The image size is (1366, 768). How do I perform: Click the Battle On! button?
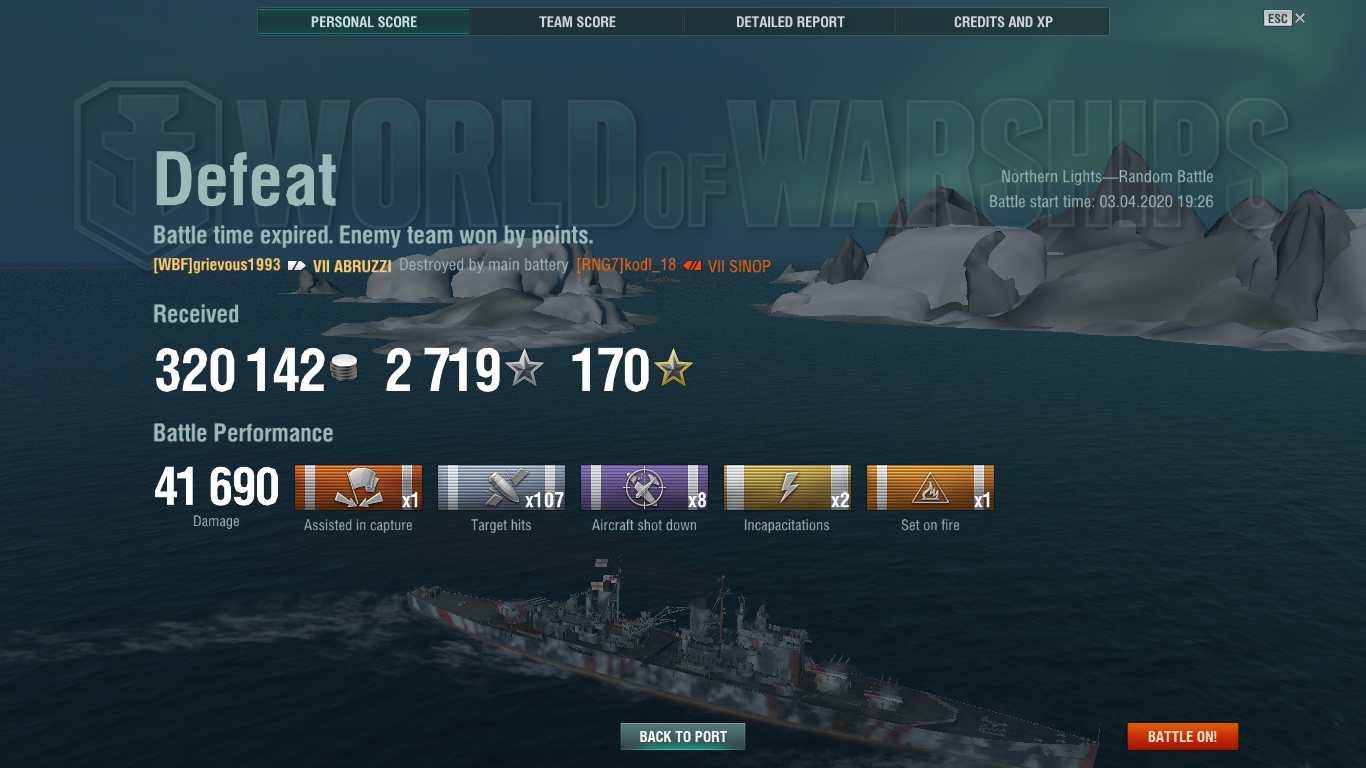click(1182, 737)
